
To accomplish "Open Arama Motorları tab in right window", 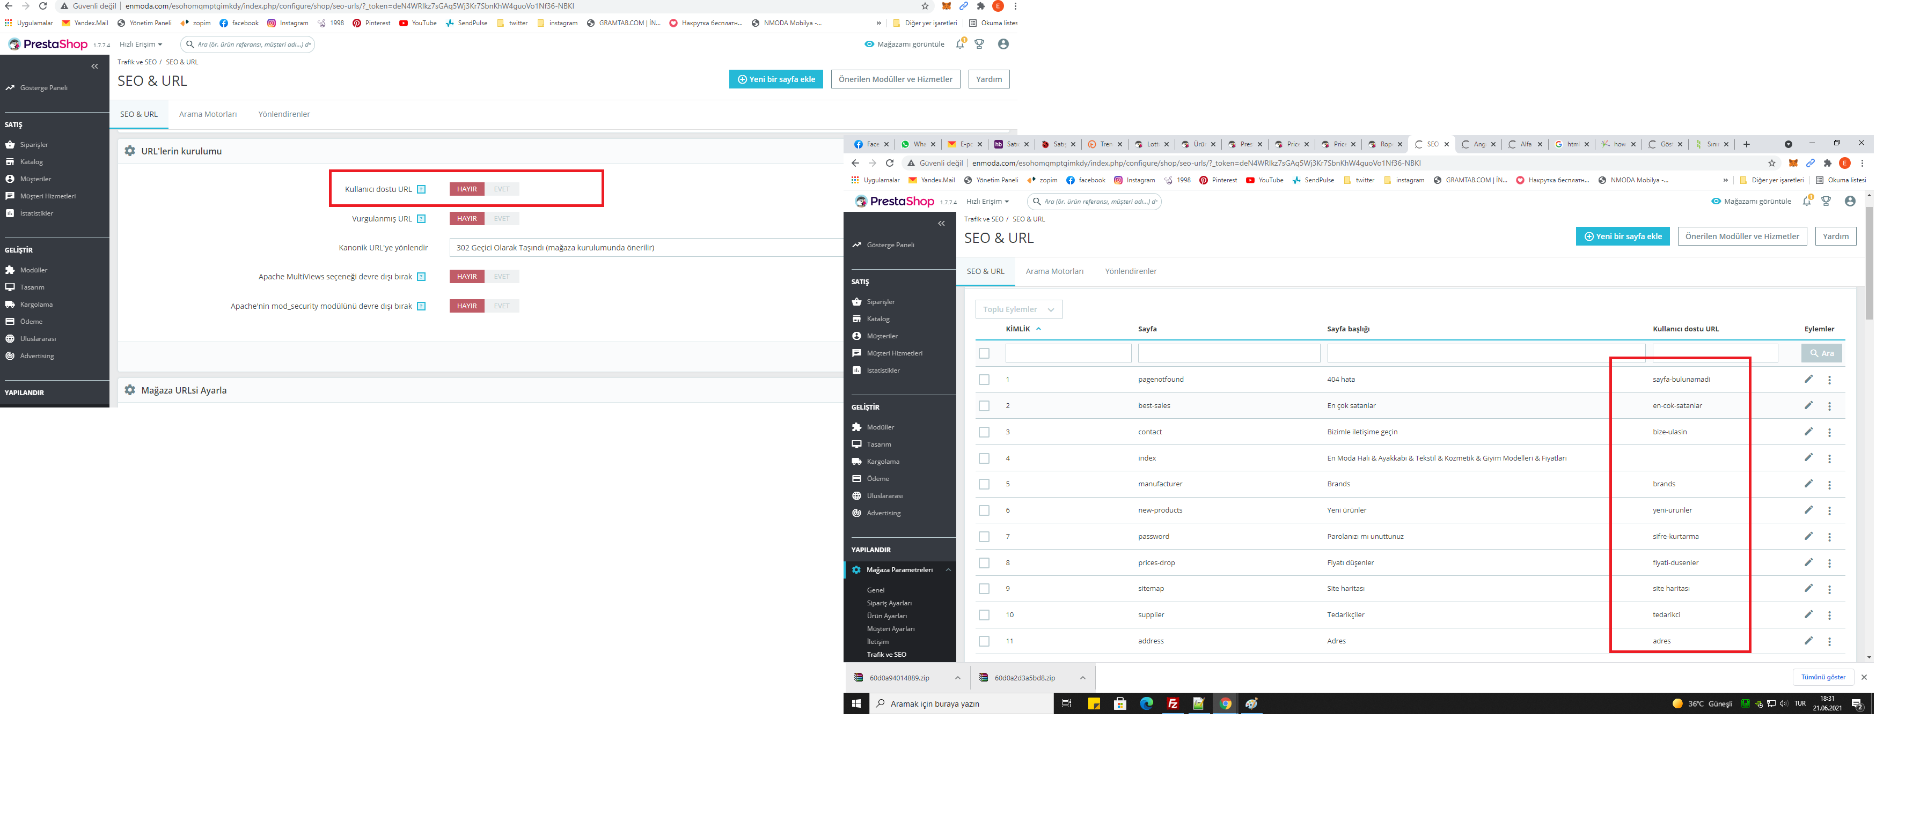I will pos(1054,271).
